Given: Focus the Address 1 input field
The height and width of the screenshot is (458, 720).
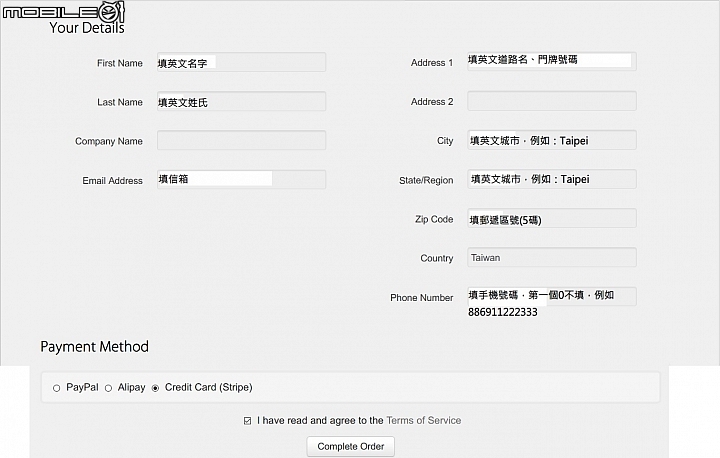Looking at the screenshot, I should [x=552, y=61].
